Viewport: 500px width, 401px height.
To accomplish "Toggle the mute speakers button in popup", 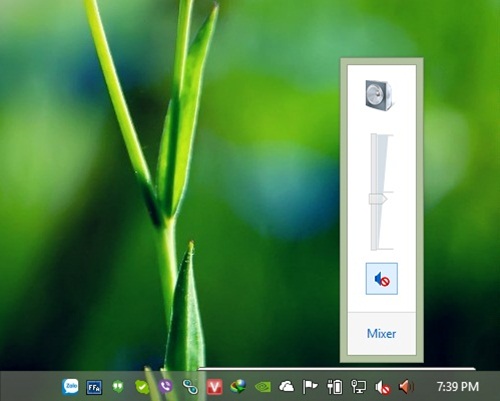I will pos(382,279).
